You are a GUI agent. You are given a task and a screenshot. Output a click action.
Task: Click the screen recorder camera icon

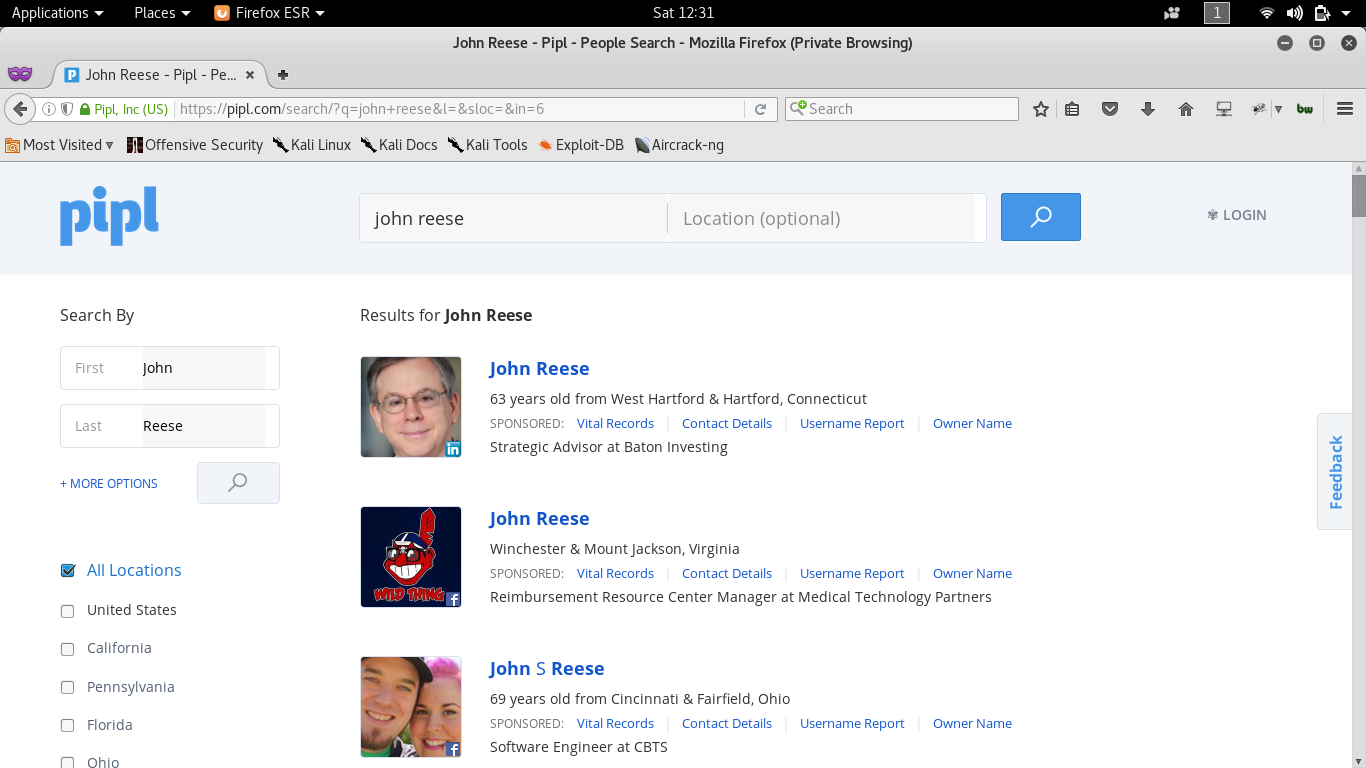coord(1172,13)
